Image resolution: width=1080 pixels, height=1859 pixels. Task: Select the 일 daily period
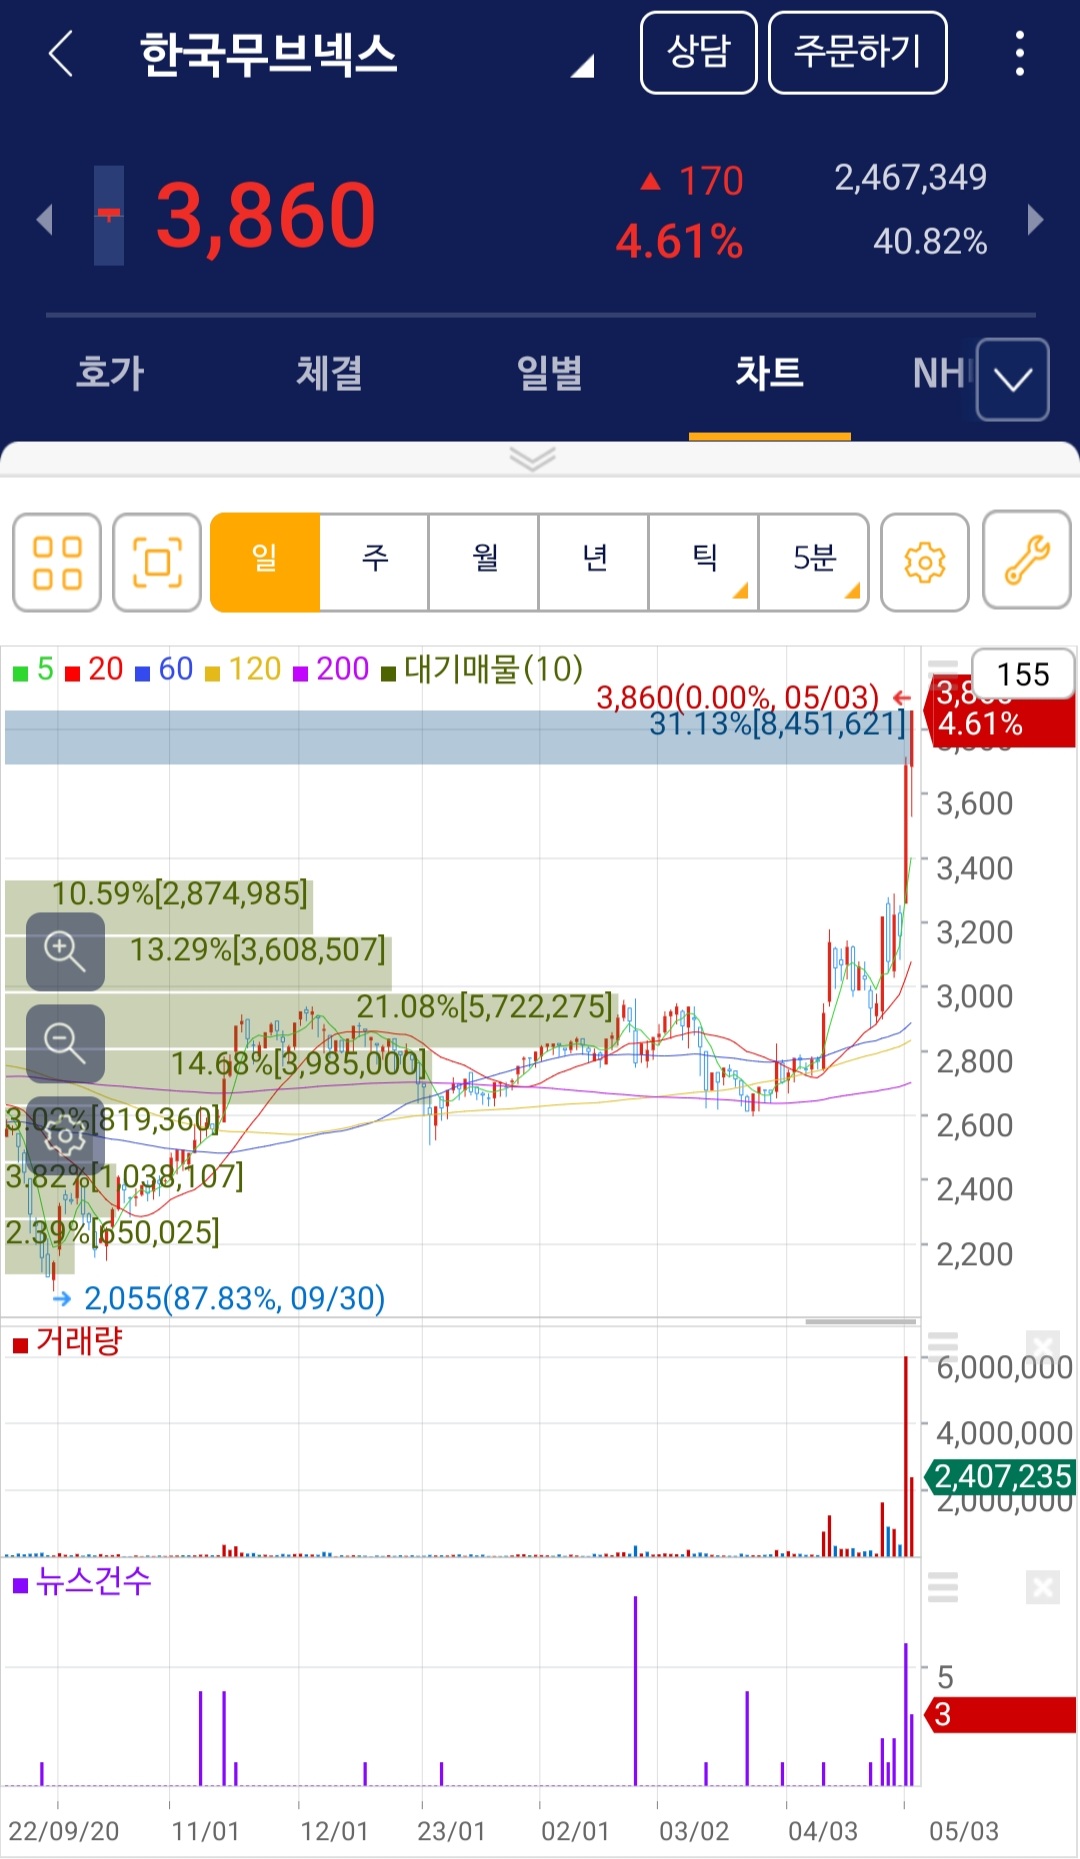[x=265, y=562]
